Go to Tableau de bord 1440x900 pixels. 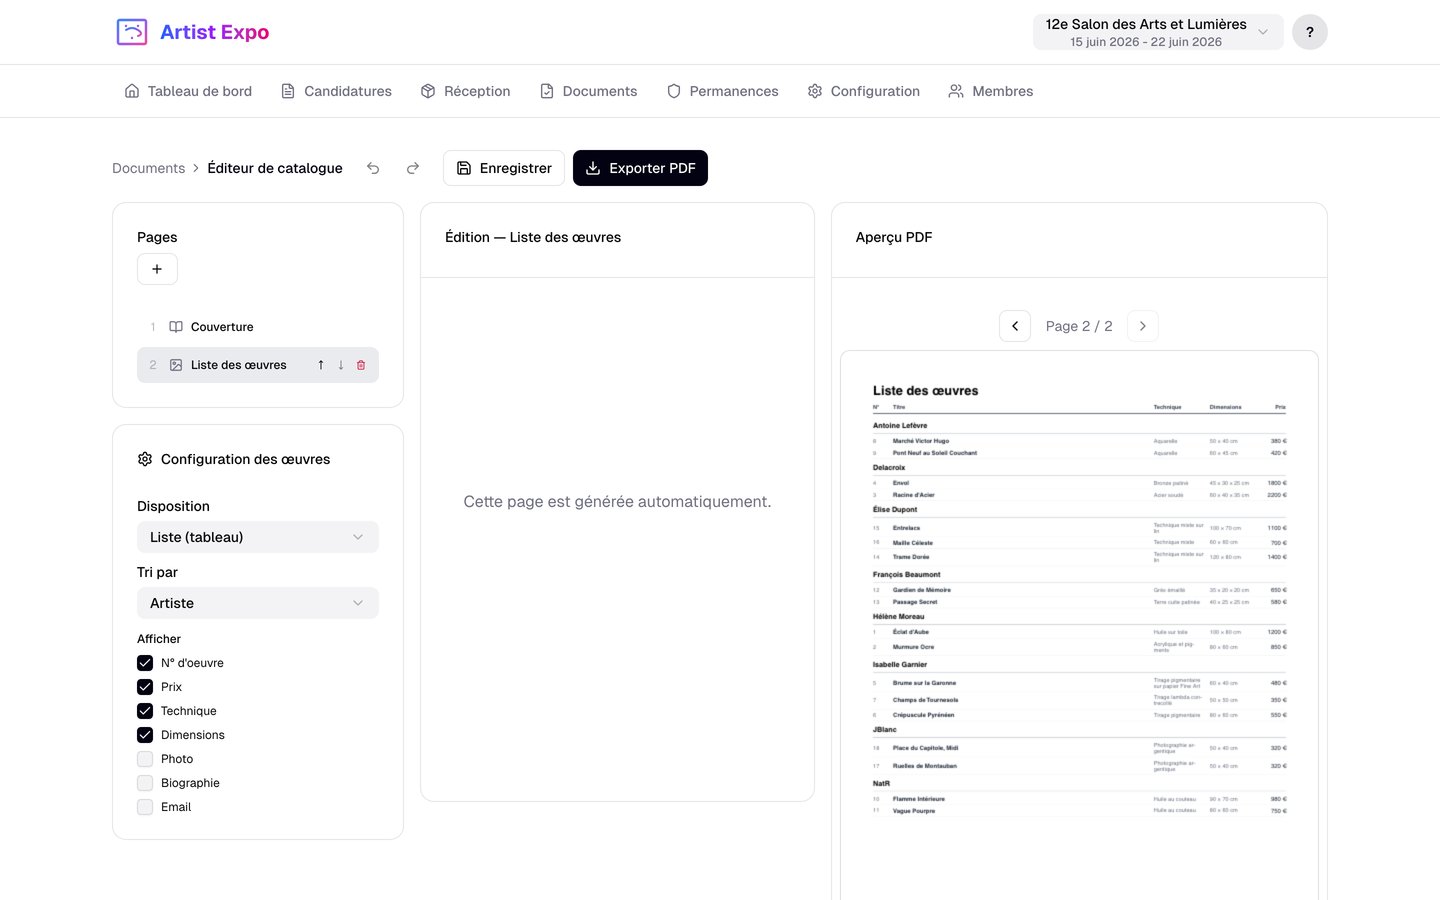[x=188, y=91]
